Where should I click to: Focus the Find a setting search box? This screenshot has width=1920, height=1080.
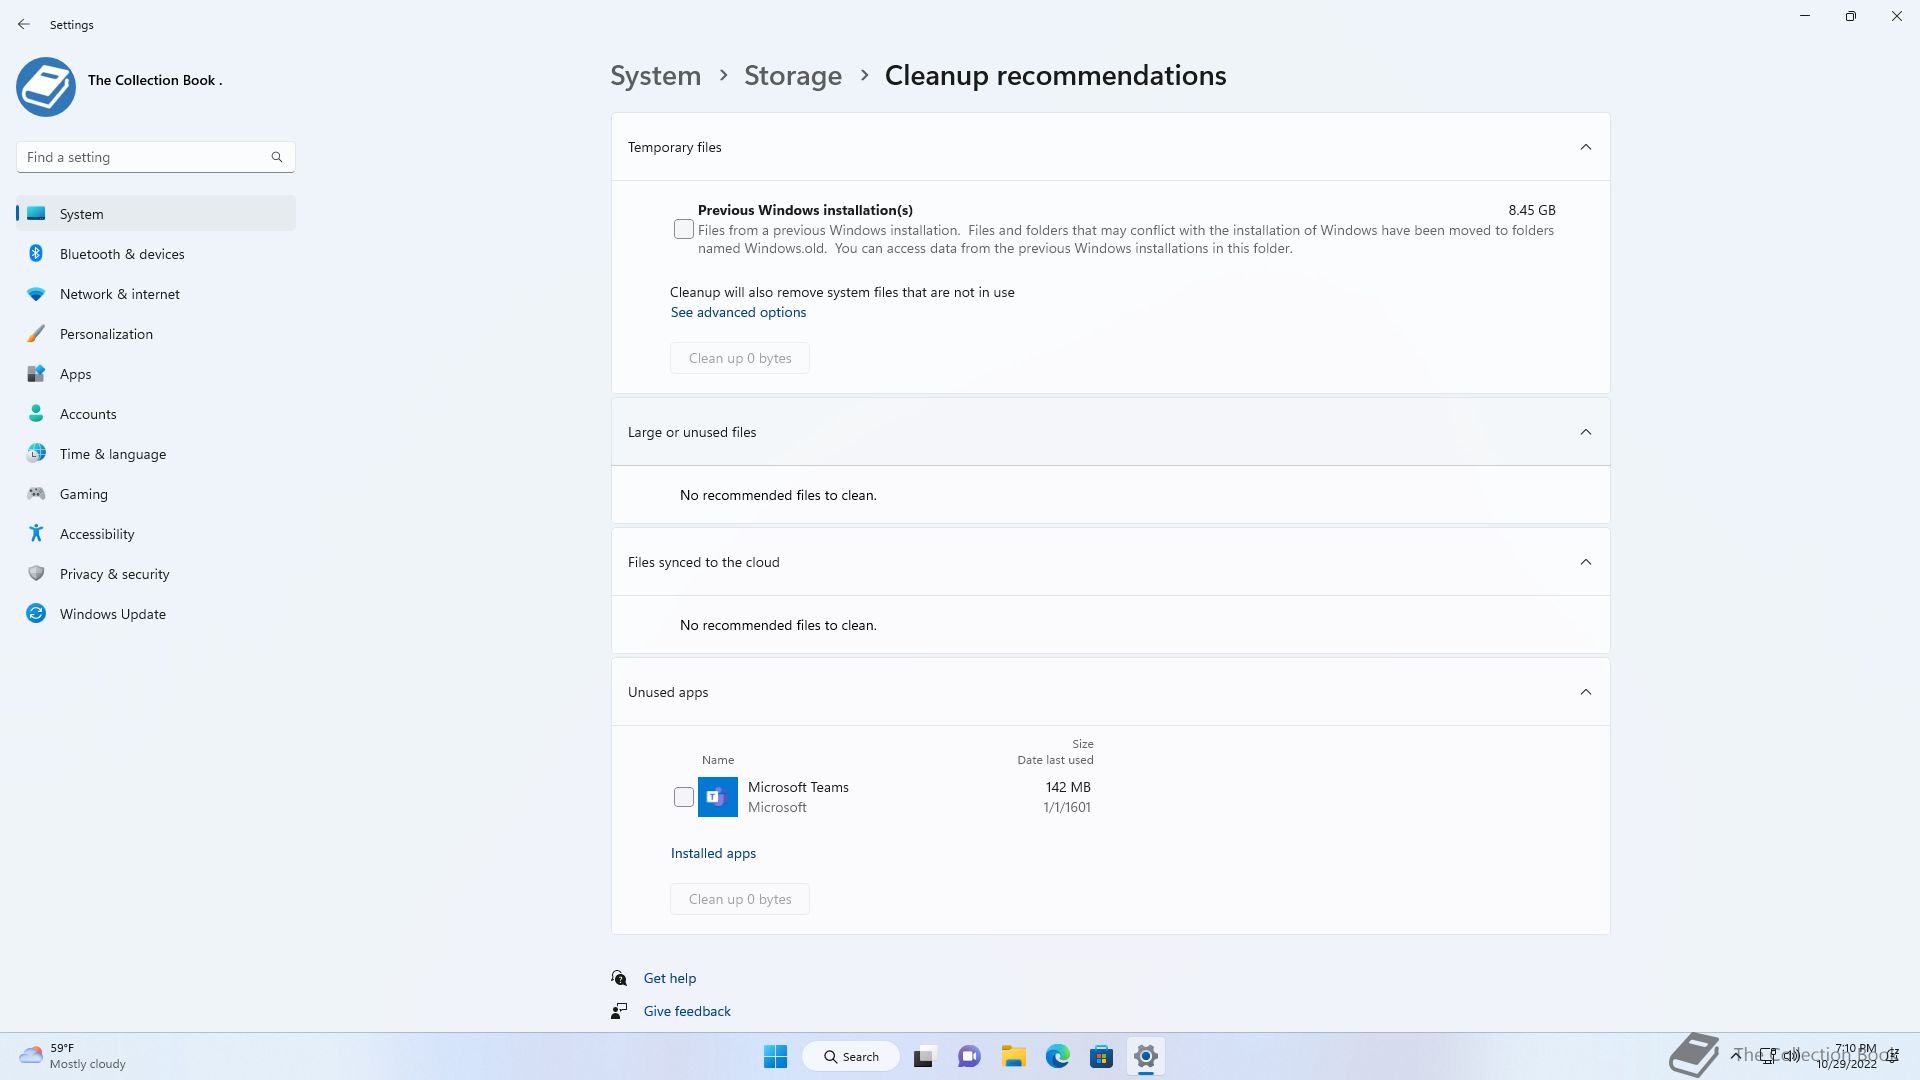pyautogui.click(x=156, y=157)
